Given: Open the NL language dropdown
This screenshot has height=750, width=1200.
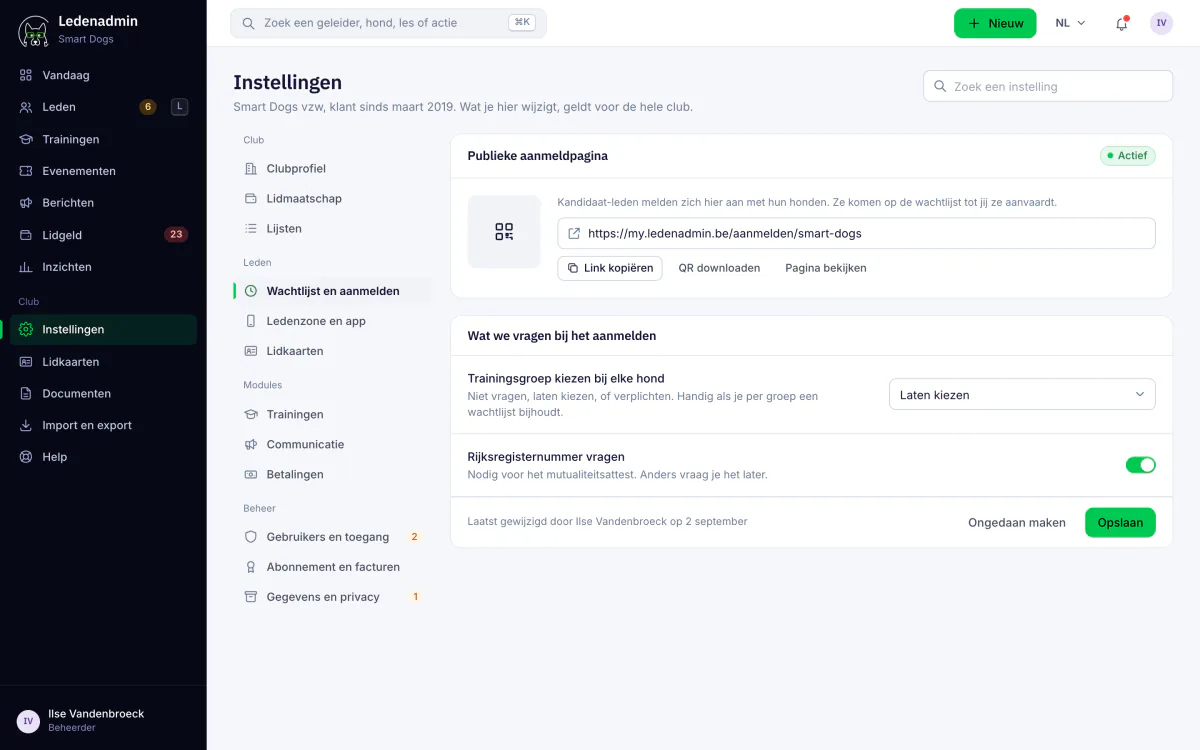Looking at the screenshot, I should pos(1070,23).
